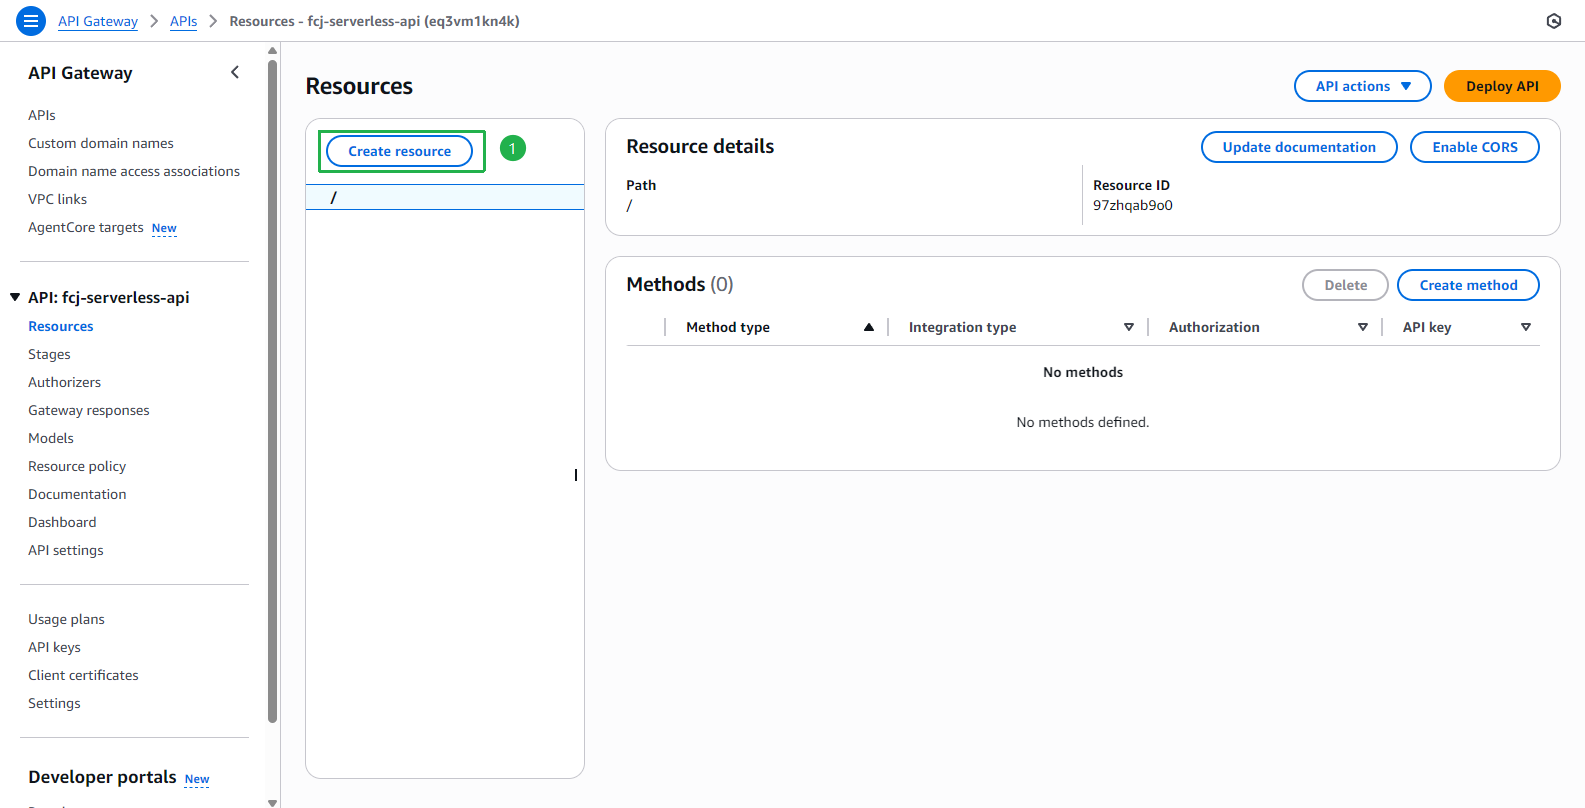
Task: Click the Delete method button
Action: click(x=1345, y=285)
